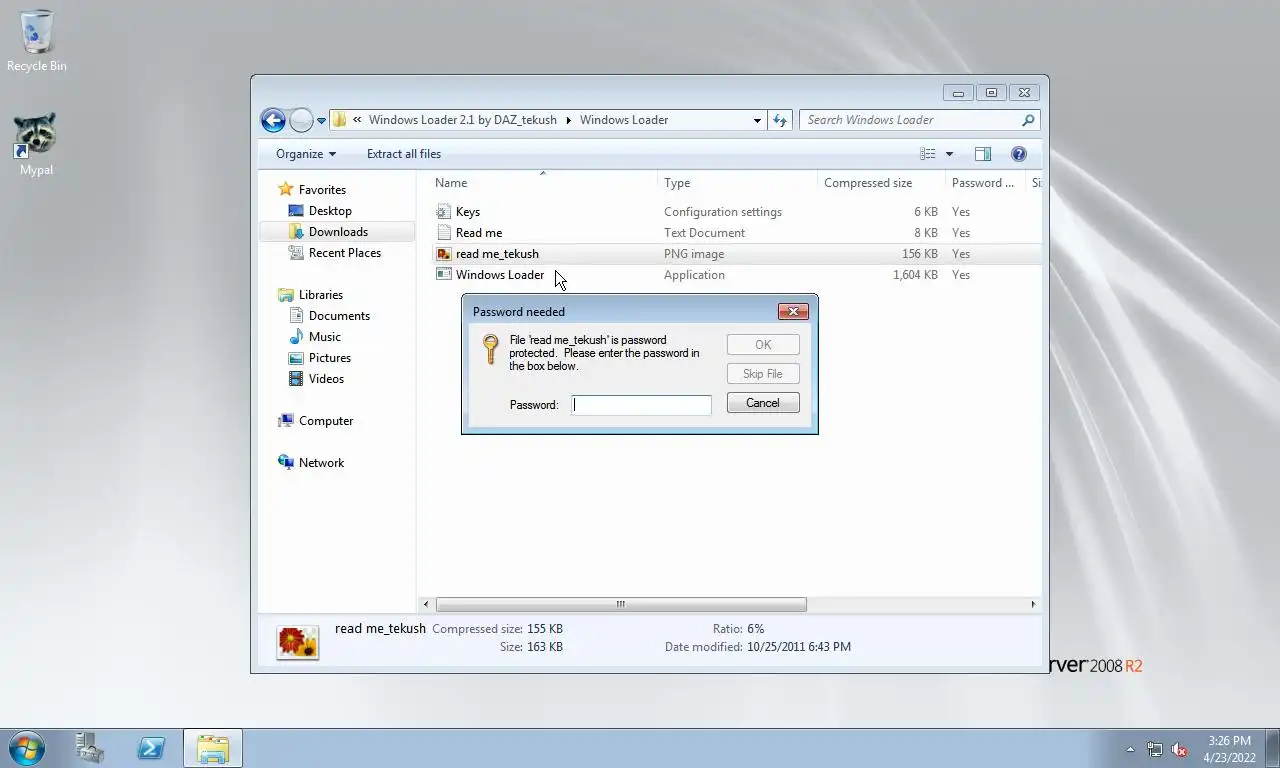The width and height of the screenshot is (1280, 768).
Task: Select Libraries in the navigation pane
Action: click(320, 295)
